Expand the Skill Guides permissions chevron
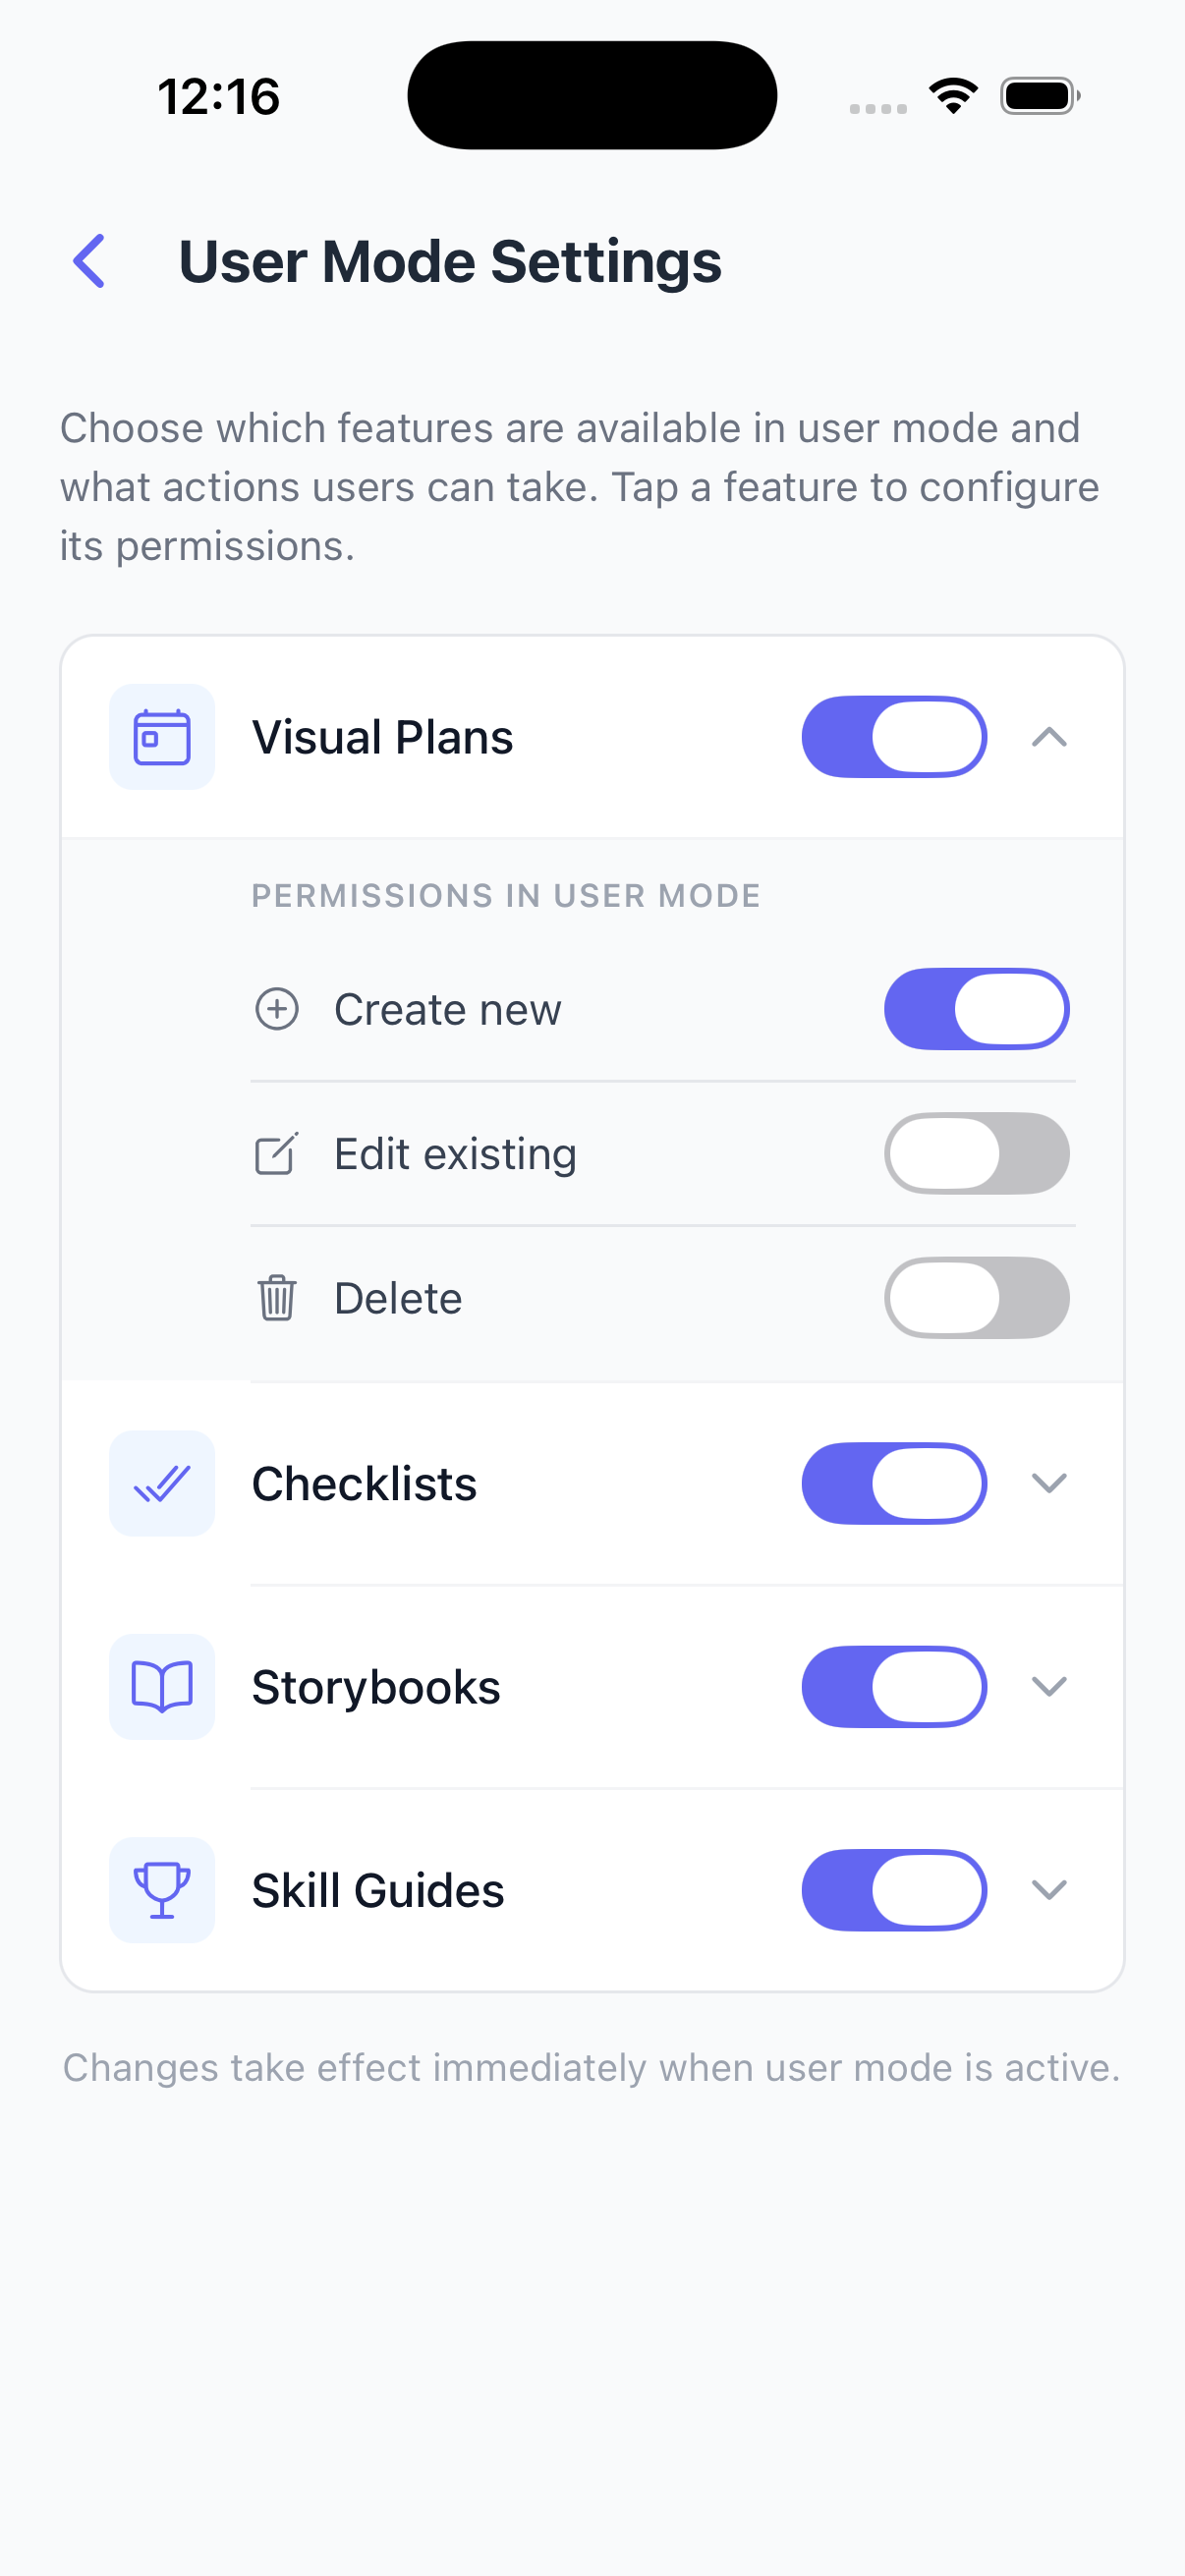The image size is (1185, 2576). coord(1049,1890)
